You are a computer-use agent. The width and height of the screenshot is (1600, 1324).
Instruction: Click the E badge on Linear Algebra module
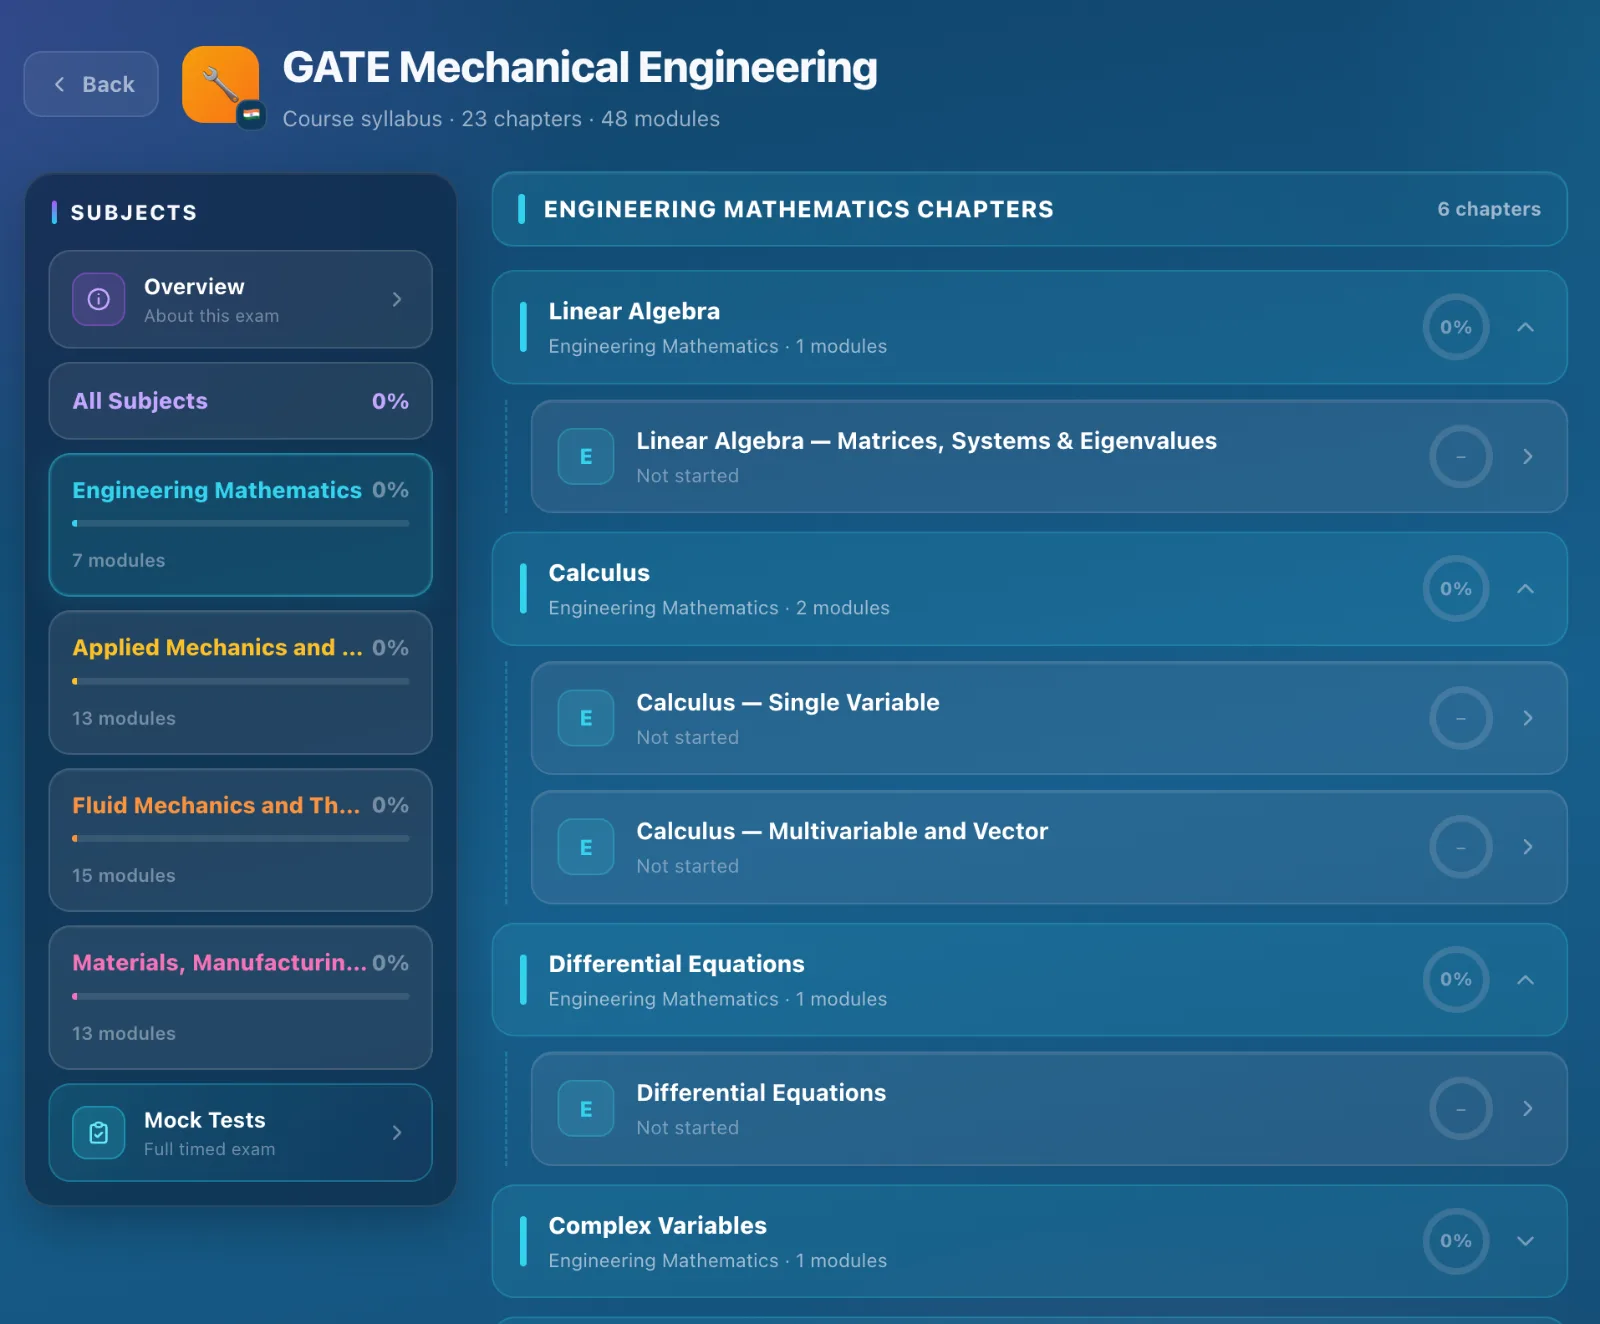pyautogui.click(x=586, y=456)
